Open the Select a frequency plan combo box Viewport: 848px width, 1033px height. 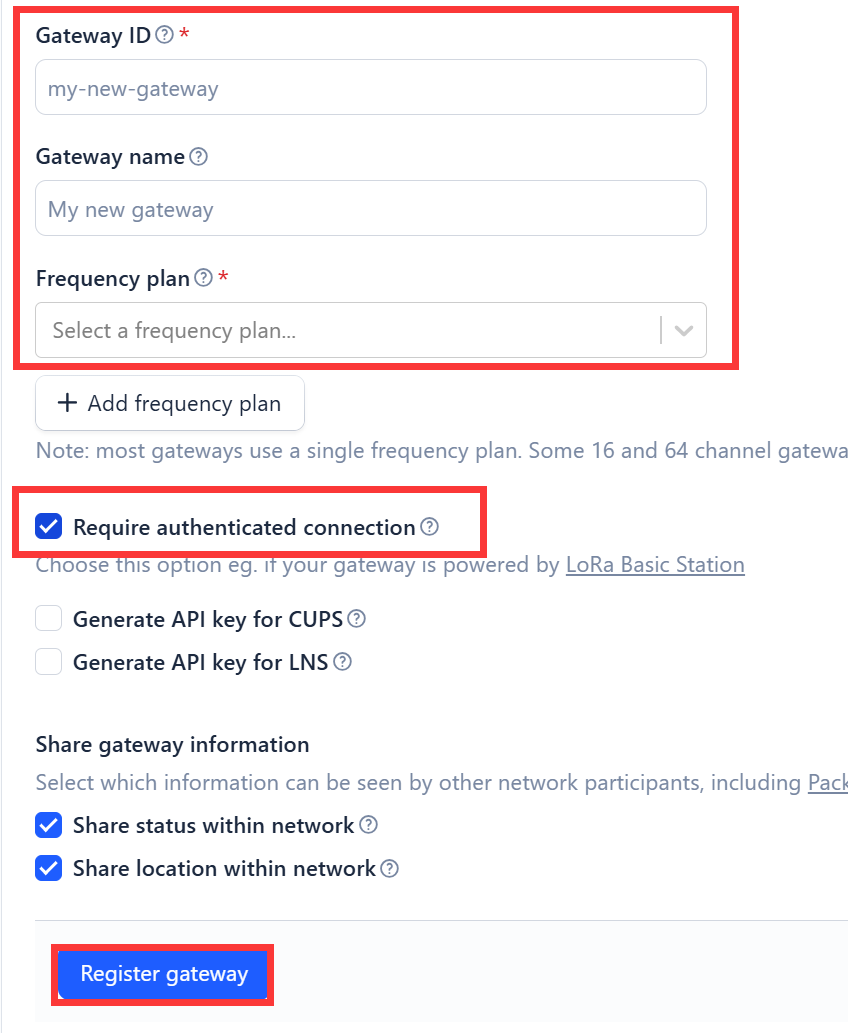point(371,330)
